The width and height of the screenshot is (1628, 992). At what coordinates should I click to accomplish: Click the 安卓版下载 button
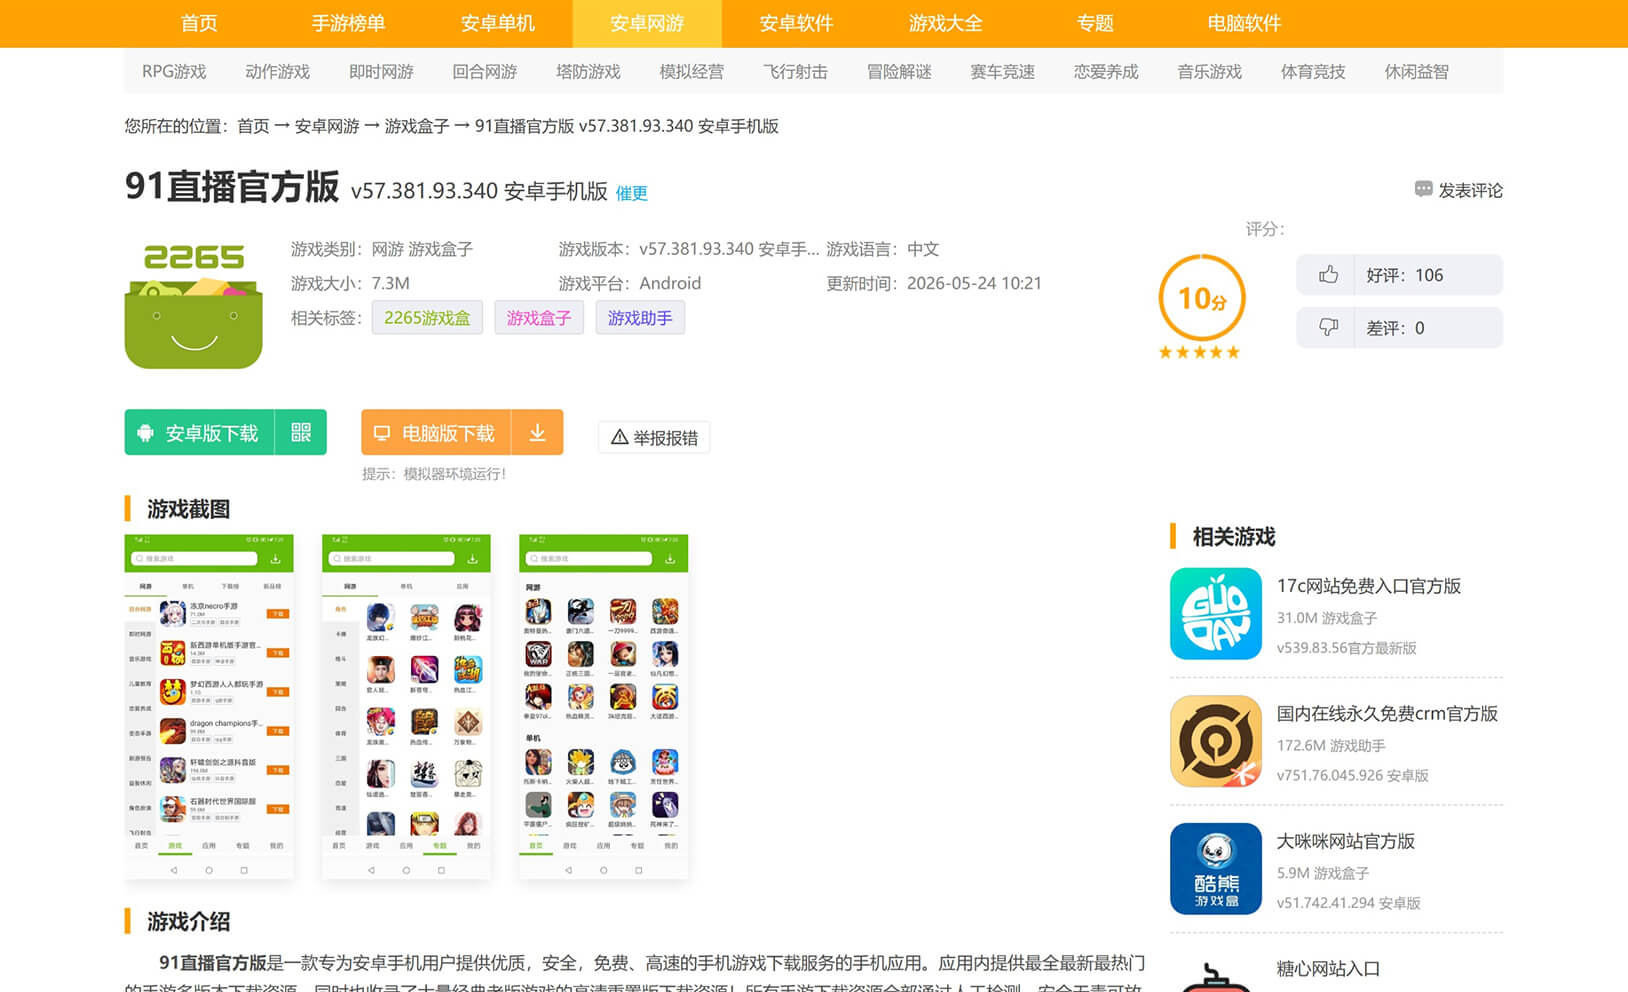[200, 432]
